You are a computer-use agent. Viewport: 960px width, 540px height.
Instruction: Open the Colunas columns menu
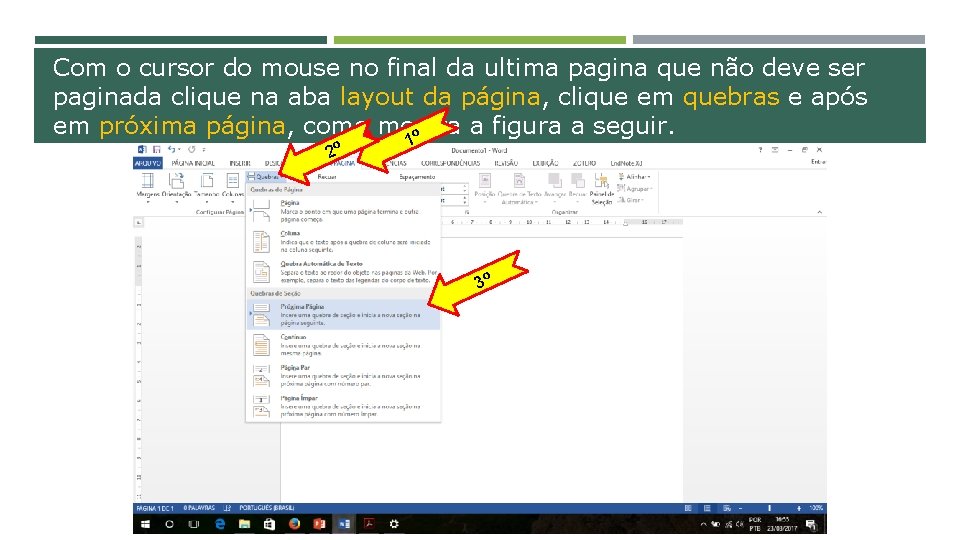click(x=233, y=186)
